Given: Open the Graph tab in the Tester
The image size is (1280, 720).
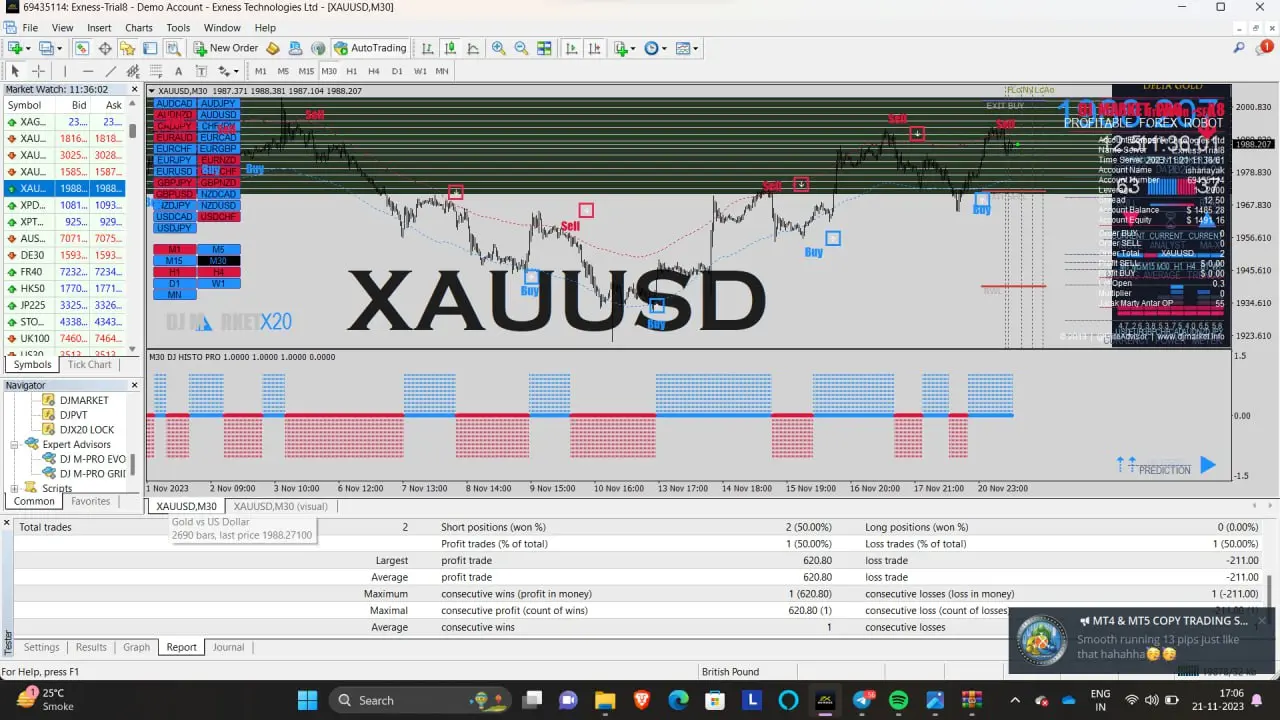Looking at the screenshot, I should [136, 647].
